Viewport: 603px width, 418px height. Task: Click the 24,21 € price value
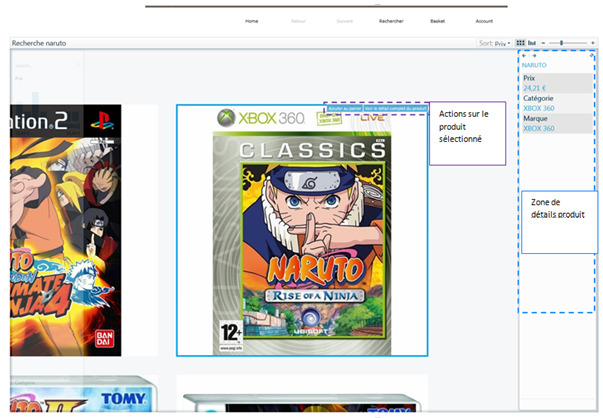pyautogui.click(x=535, y=88)
